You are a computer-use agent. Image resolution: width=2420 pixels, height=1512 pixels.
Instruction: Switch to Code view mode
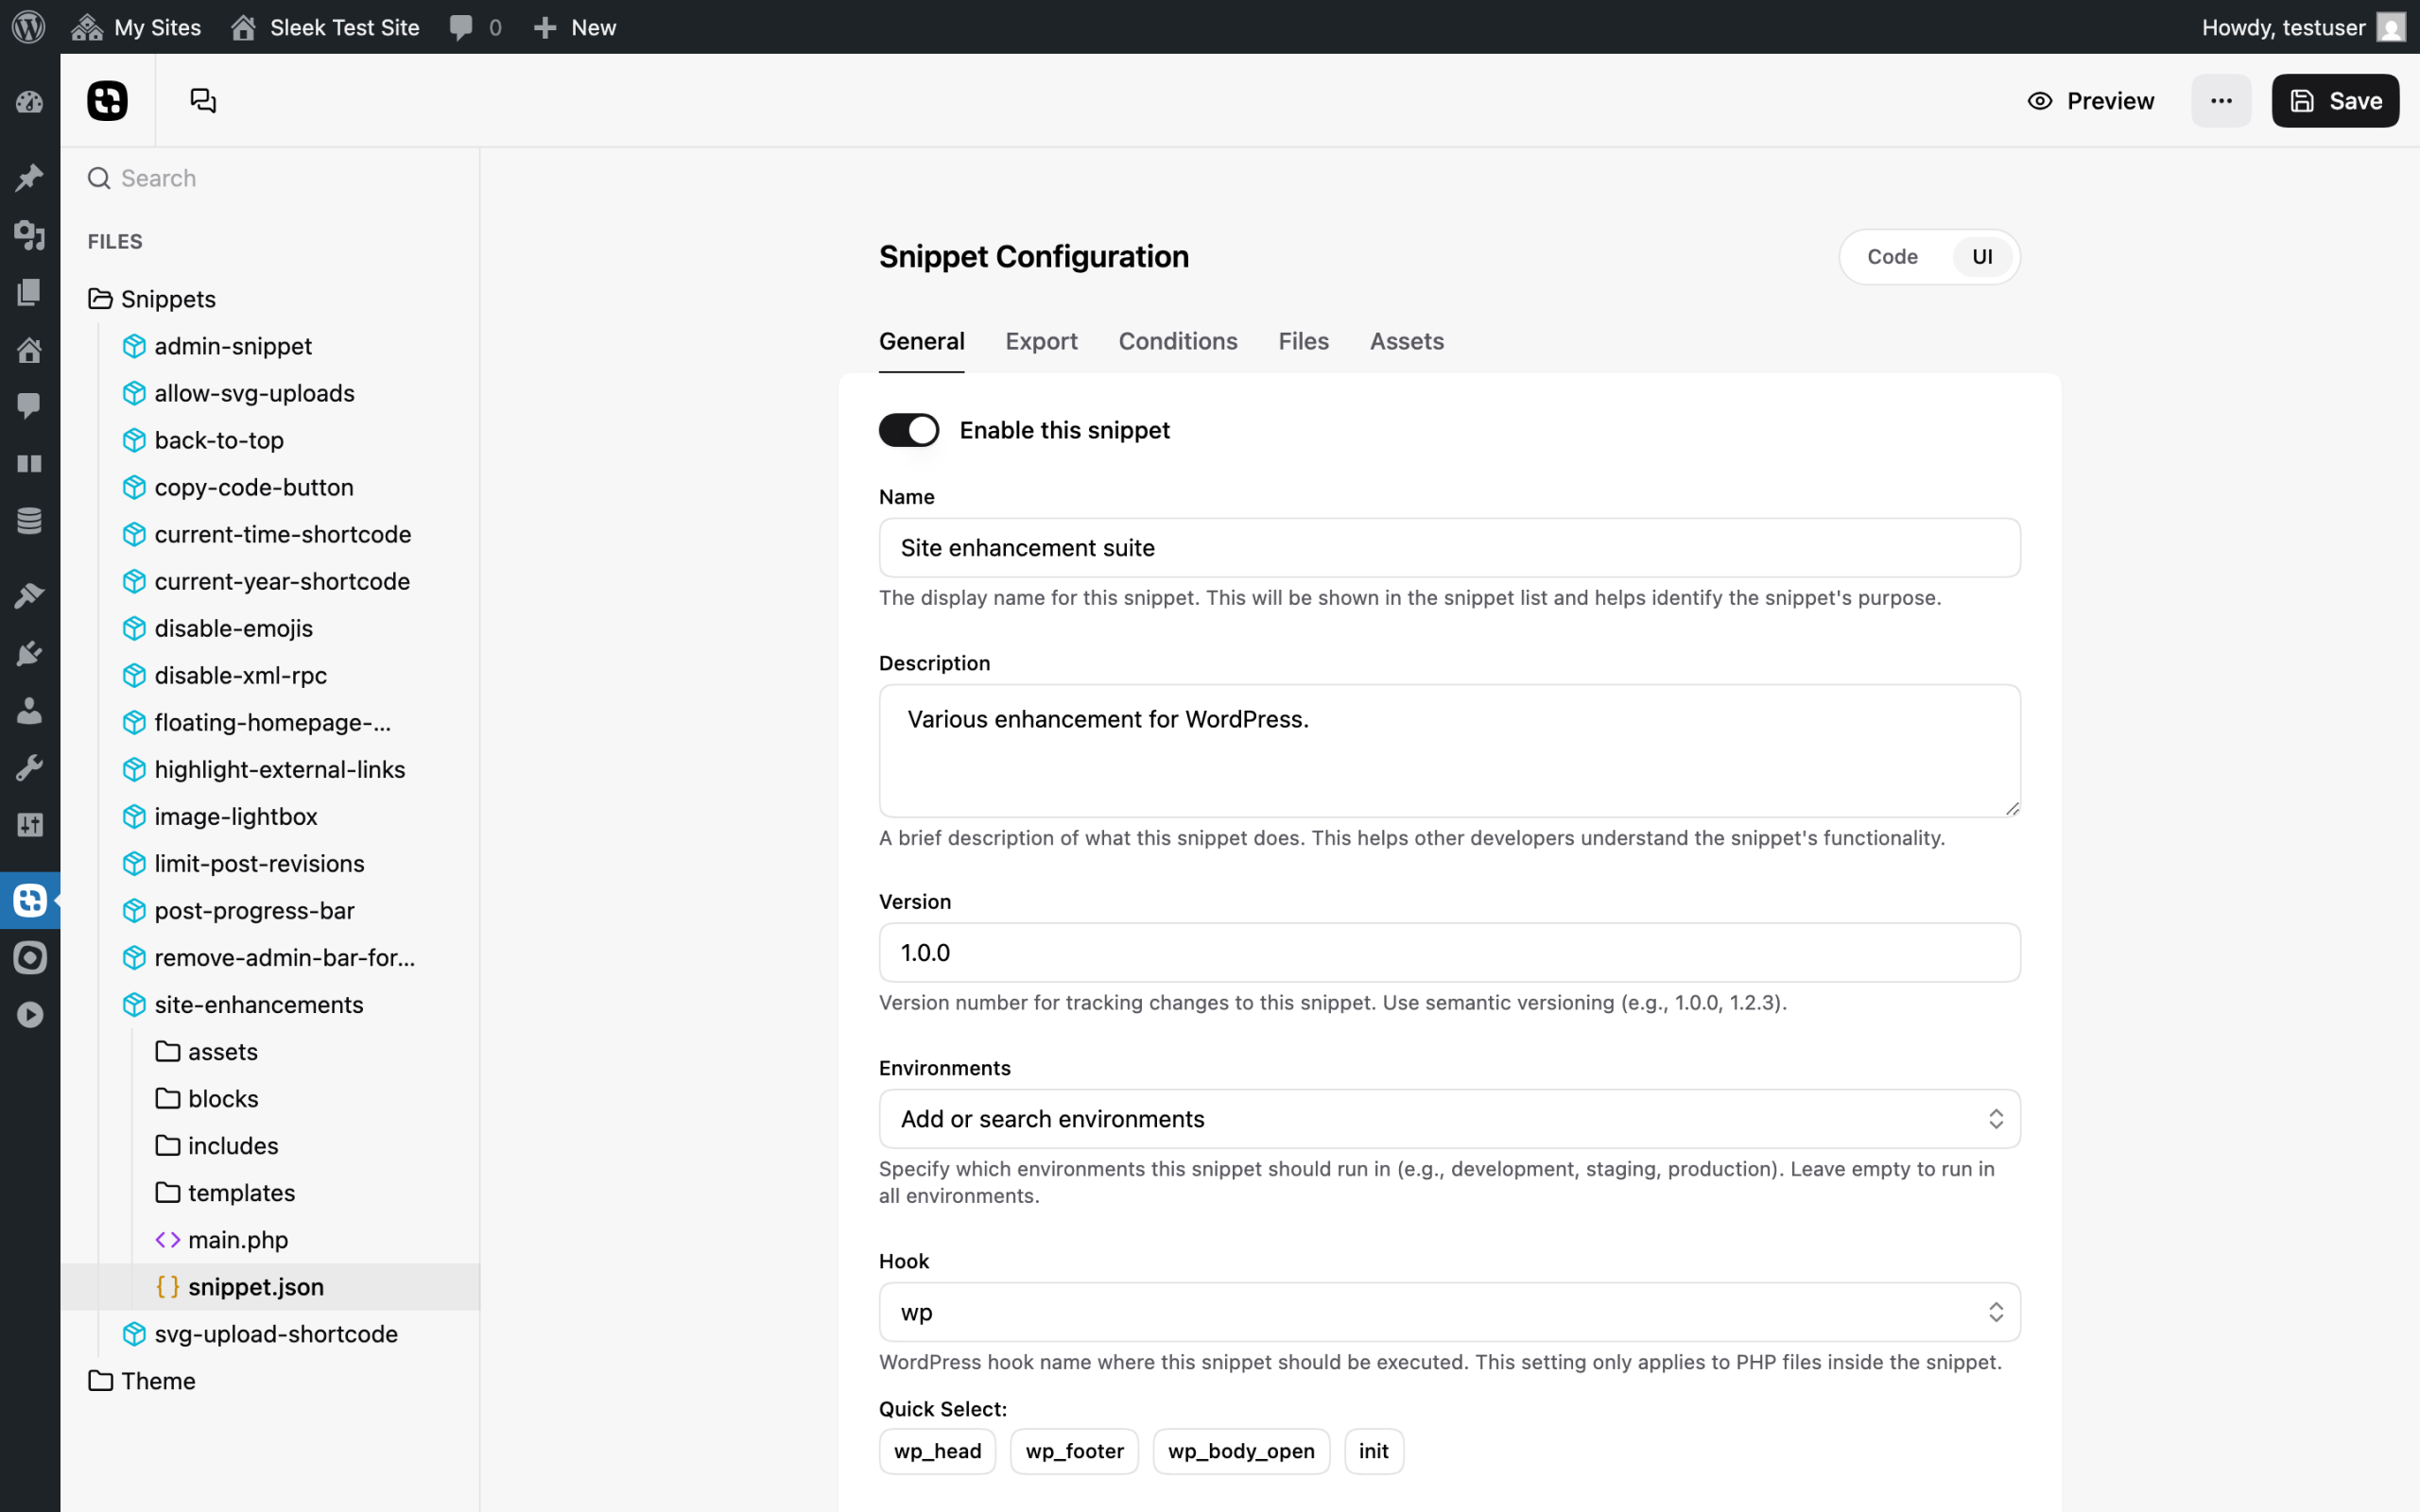coord(1892,257)
